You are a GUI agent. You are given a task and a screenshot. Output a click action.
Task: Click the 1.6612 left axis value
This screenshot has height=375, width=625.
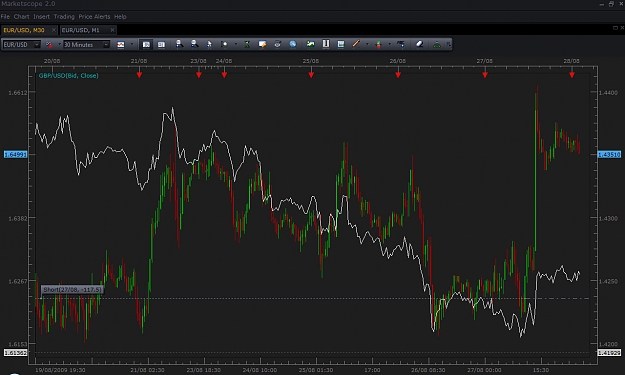coord(18,92)
